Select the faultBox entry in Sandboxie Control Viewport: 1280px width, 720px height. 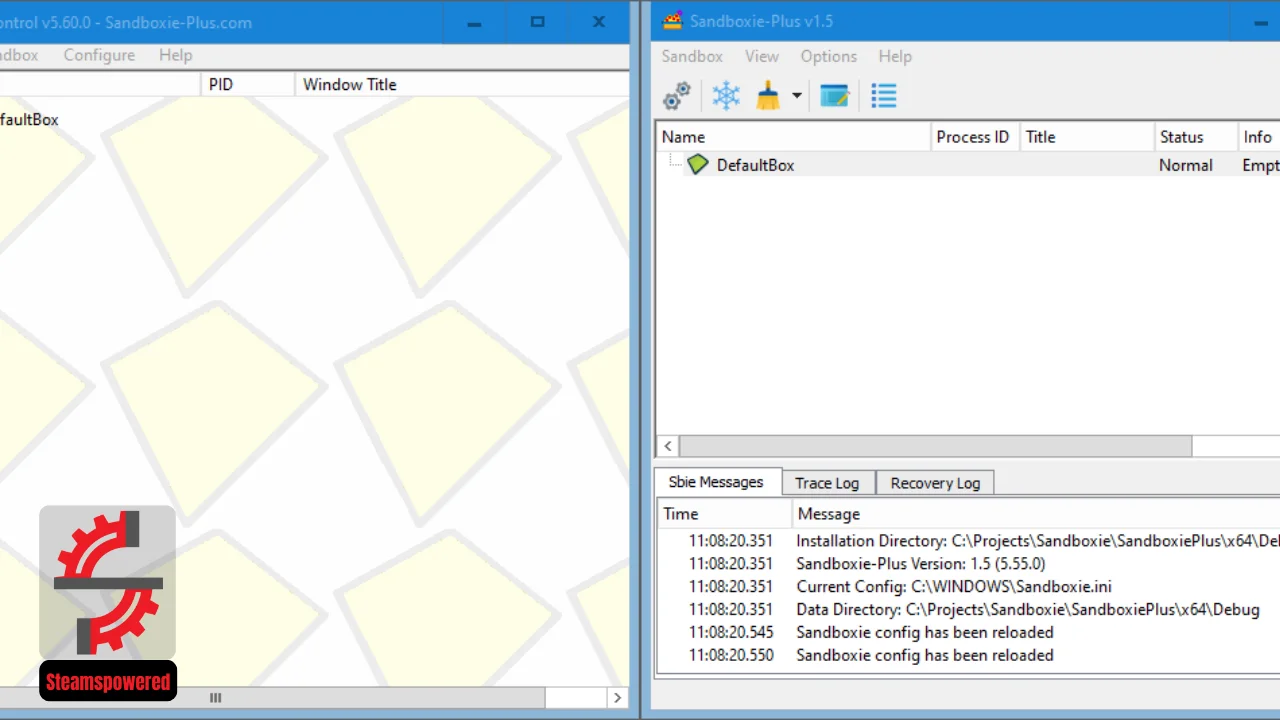pyautogui.click(x=29, y=119)
